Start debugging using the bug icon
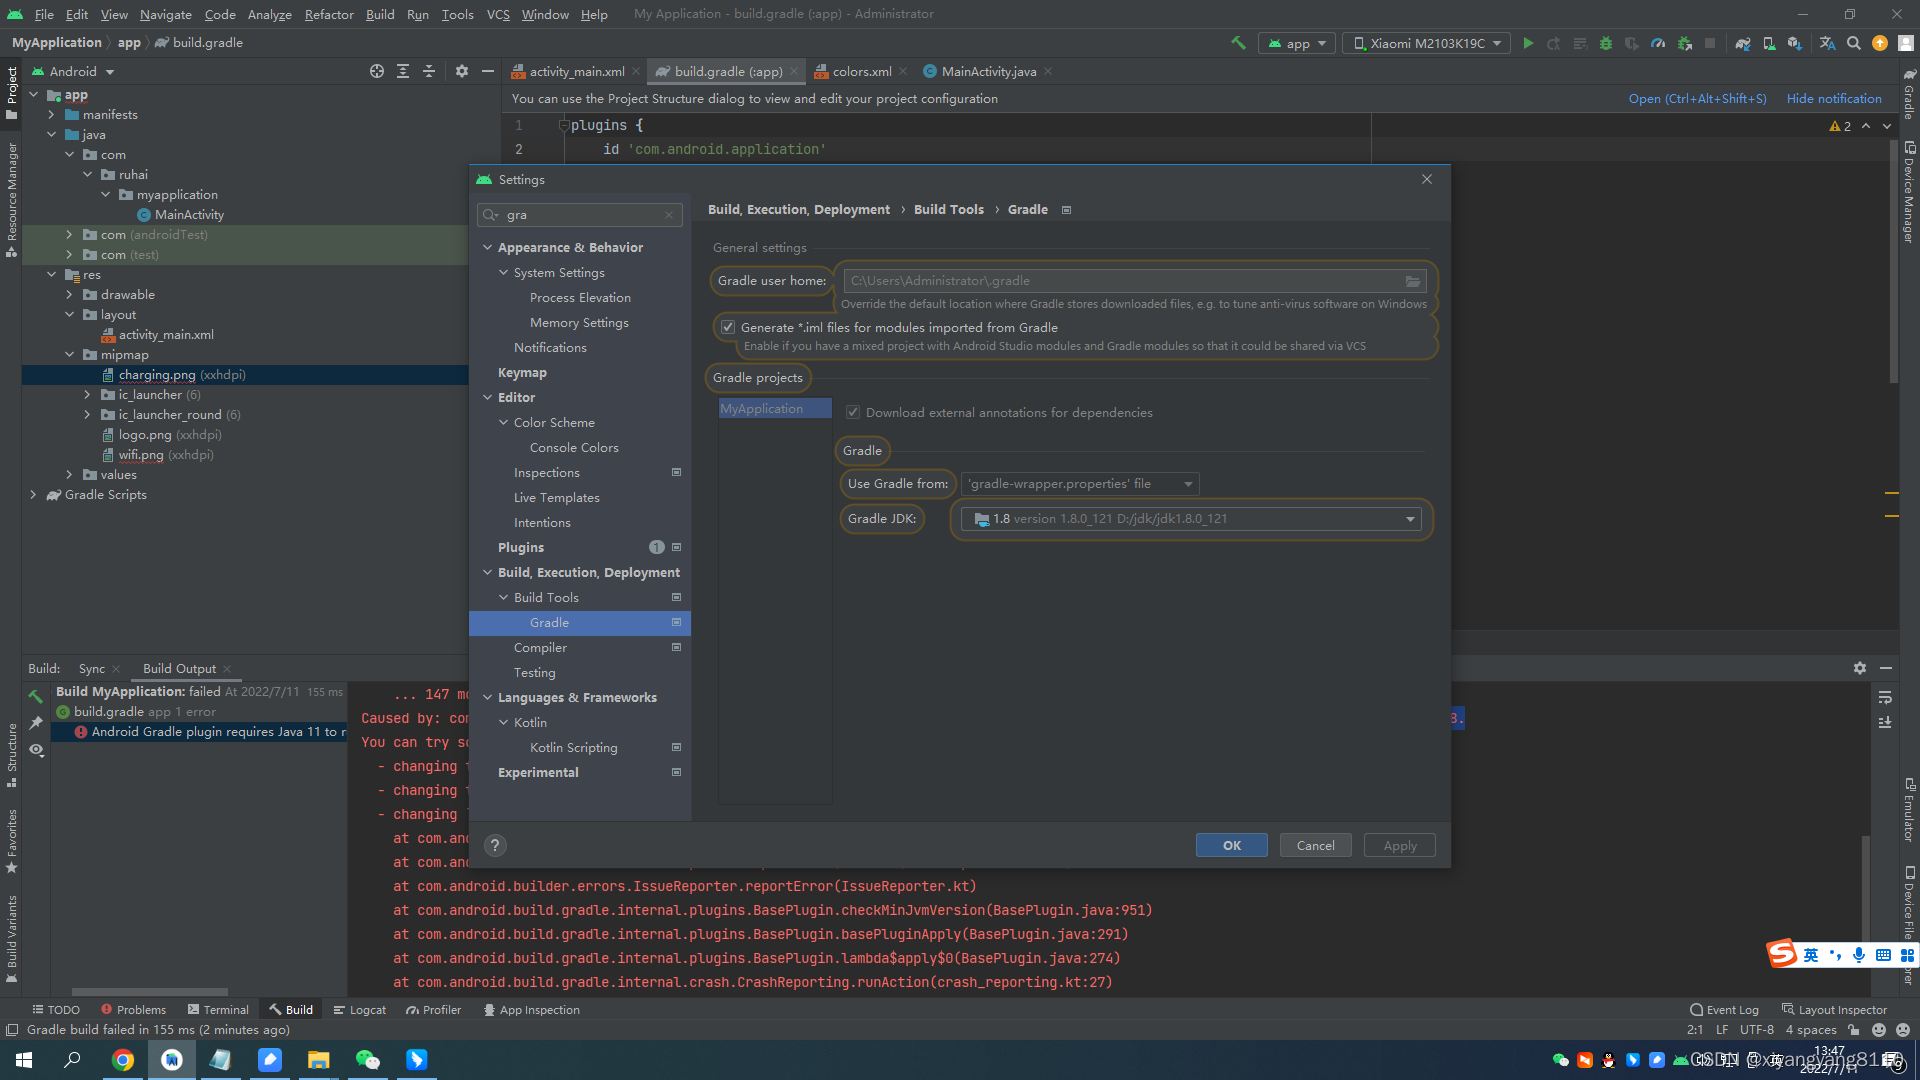Viewport: 1920px width, 1080px height. click(x=1605, y=43)
